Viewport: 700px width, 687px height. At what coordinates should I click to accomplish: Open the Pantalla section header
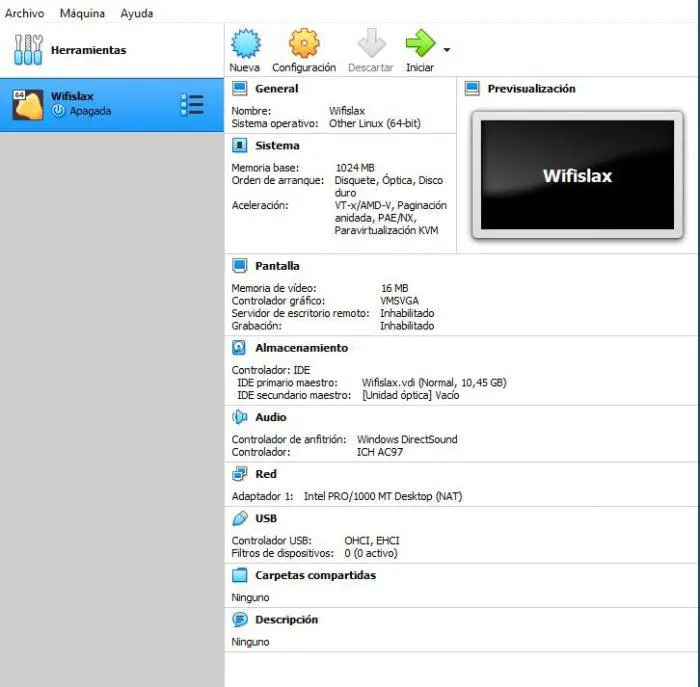[277, 266]
